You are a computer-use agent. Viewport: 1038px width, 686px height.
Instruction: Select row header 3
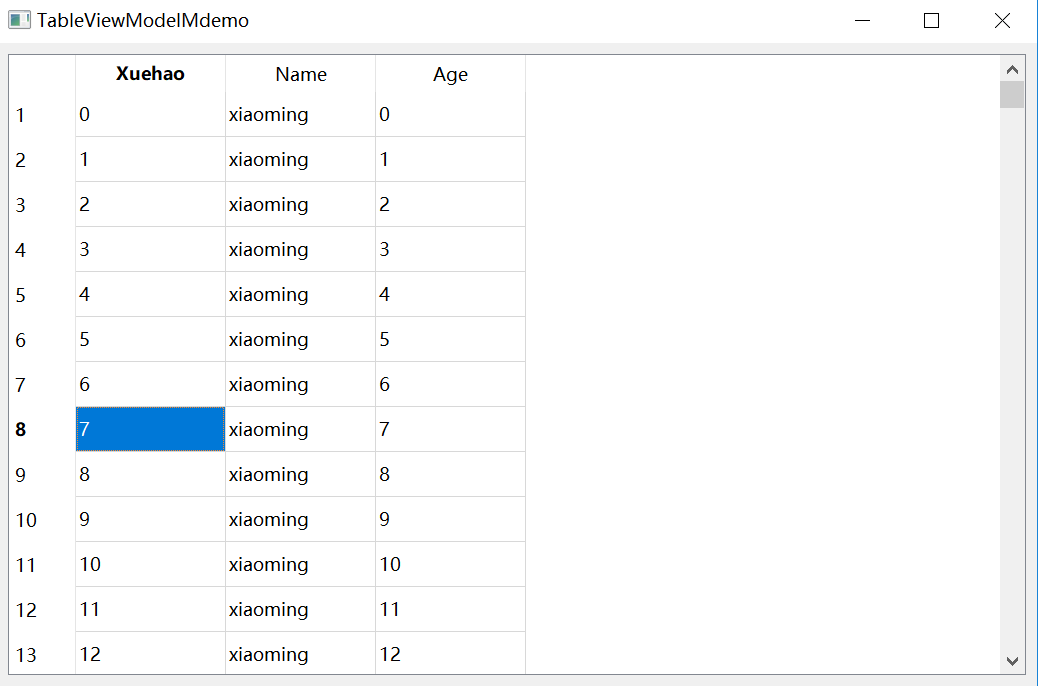[x=42, y=205]
